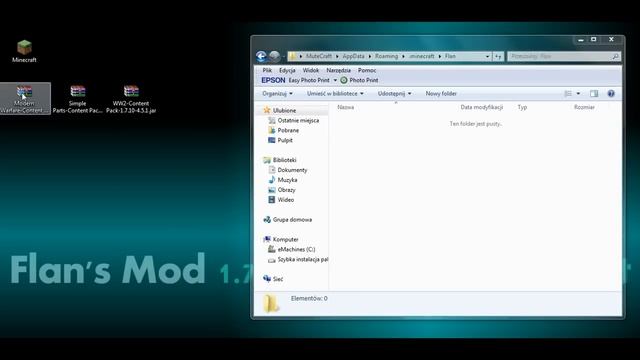
Task: Click the Grupa domowa homegroup icon
Action: pos(267,220)
